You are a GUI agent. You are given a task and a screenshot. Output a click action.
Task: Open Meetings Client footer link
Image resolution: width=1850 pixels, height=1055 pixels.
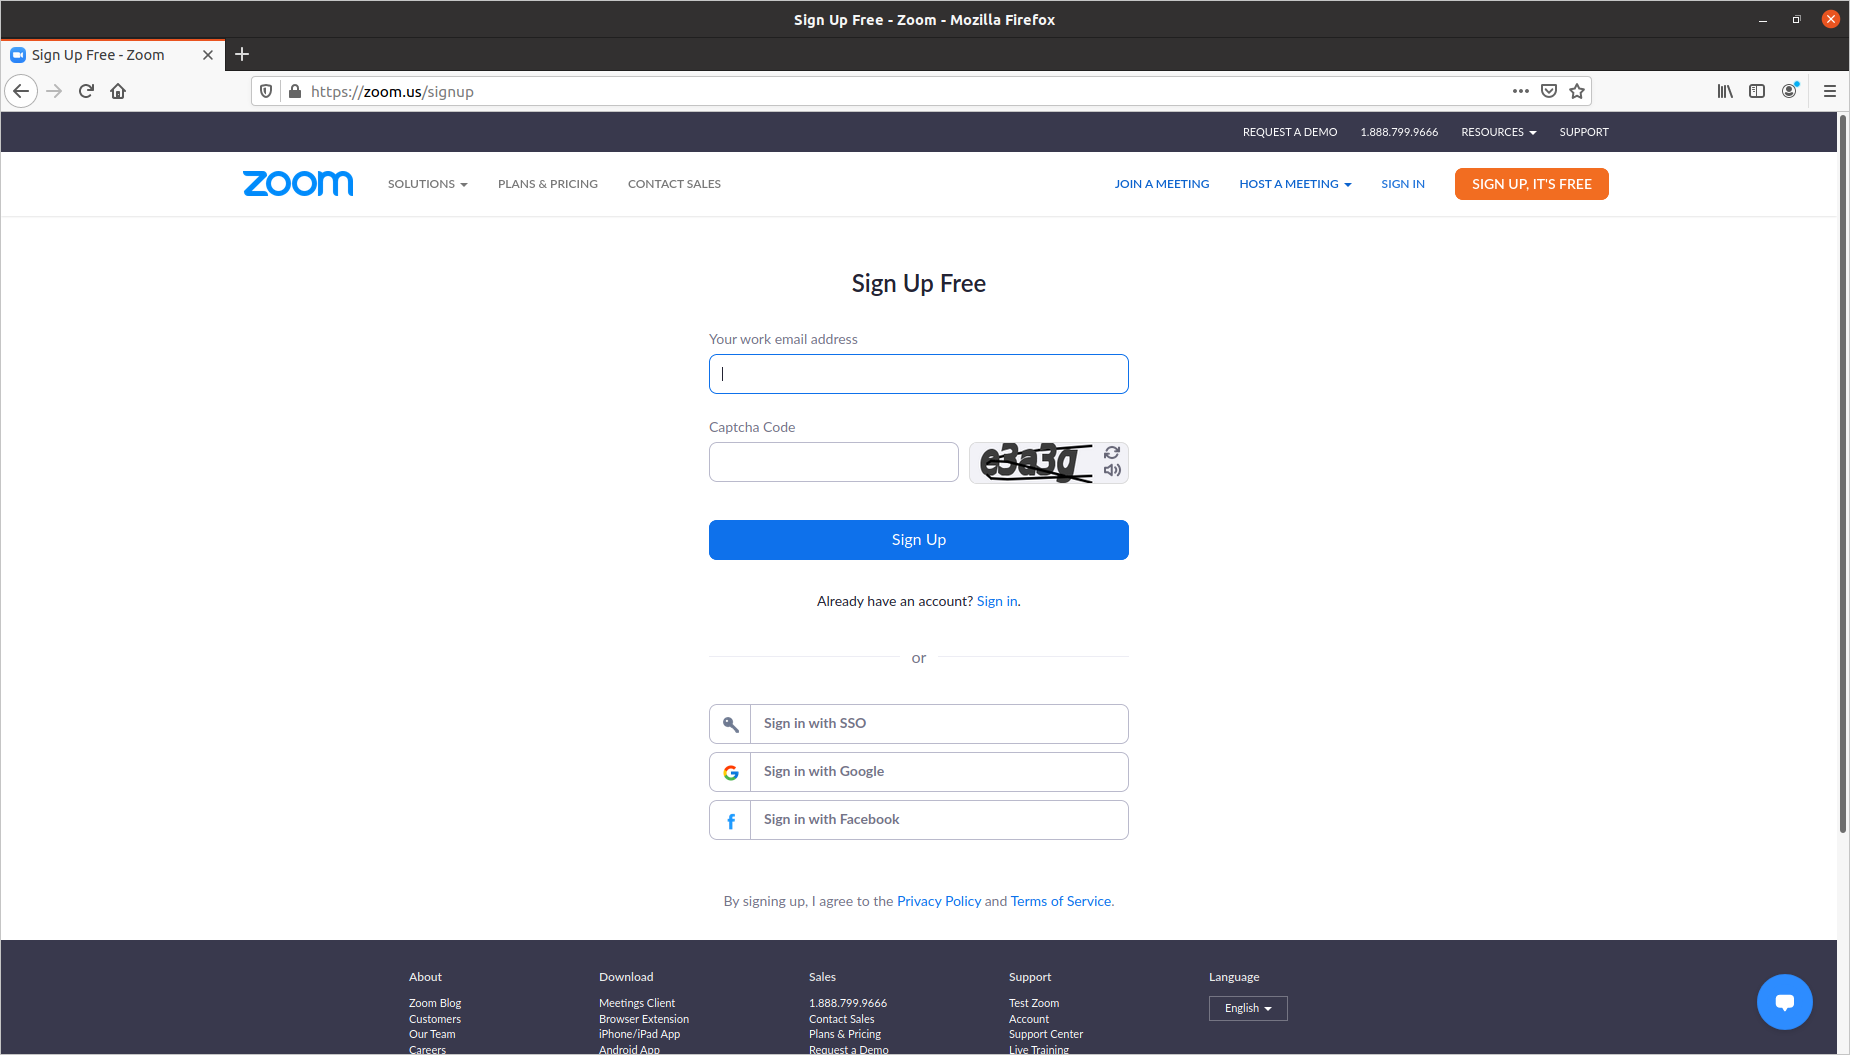click(637, 1003)
